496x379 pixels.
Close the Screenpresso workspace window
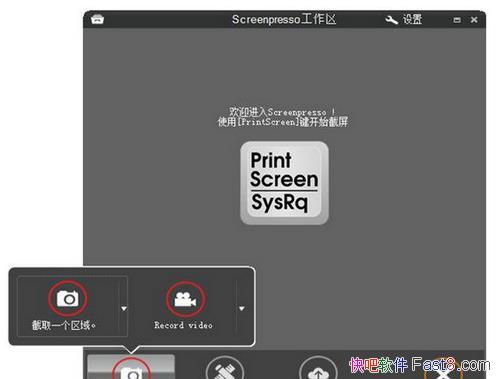474,20
